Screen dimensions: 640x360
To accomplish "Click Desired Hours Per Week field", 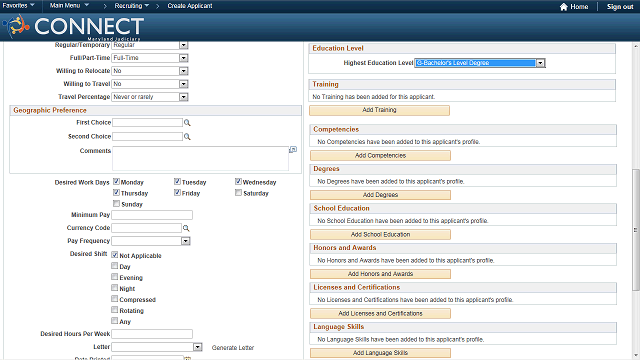I will pos(152,334).
